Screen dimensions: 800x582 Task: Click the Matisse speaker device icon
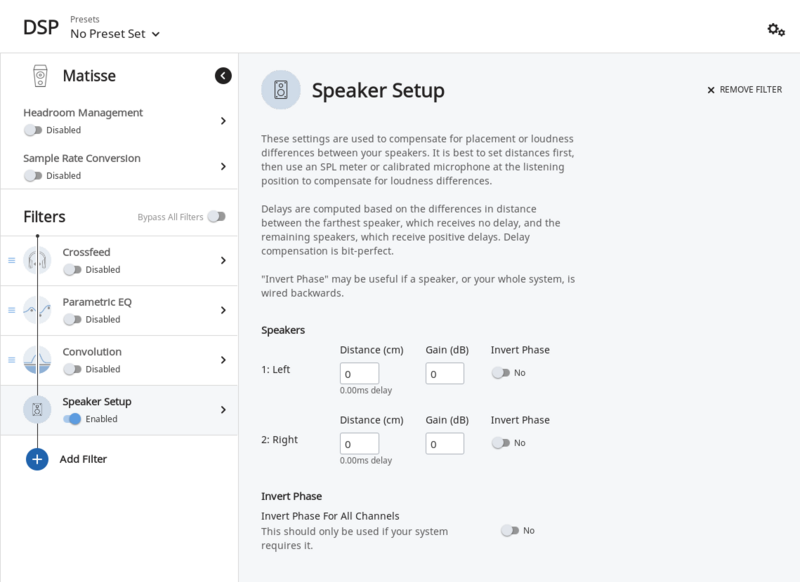(40, 75)
